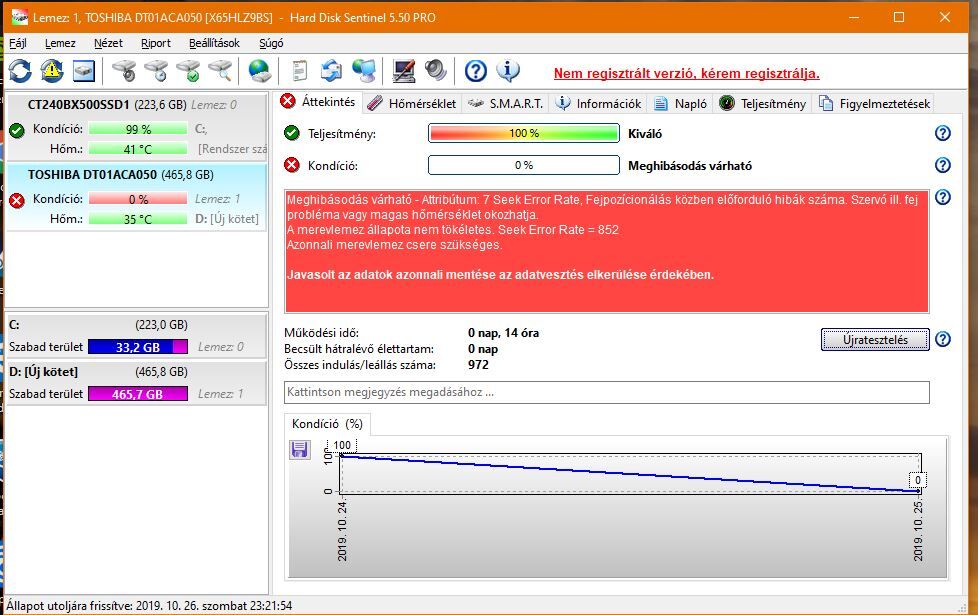This screenshot has height=615, width=978.
Task: Select the Áttekintés tab
Action: coord(317,102)
